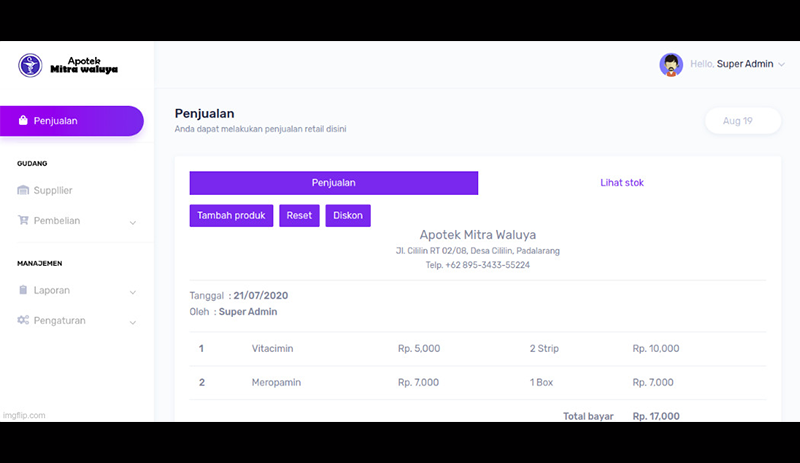Click the Apotek Mitra Waluya logo icon

click(x=31, y=65)
